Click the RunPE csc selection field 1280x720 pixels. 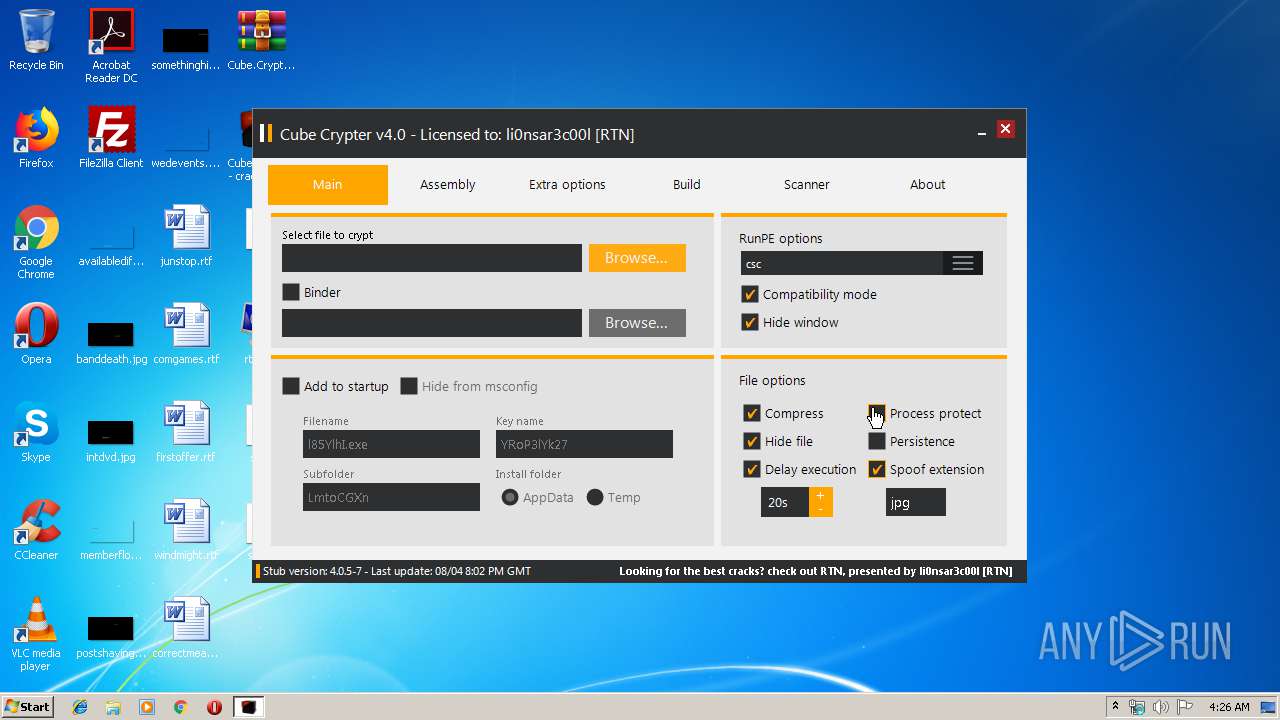pos(842,263)
